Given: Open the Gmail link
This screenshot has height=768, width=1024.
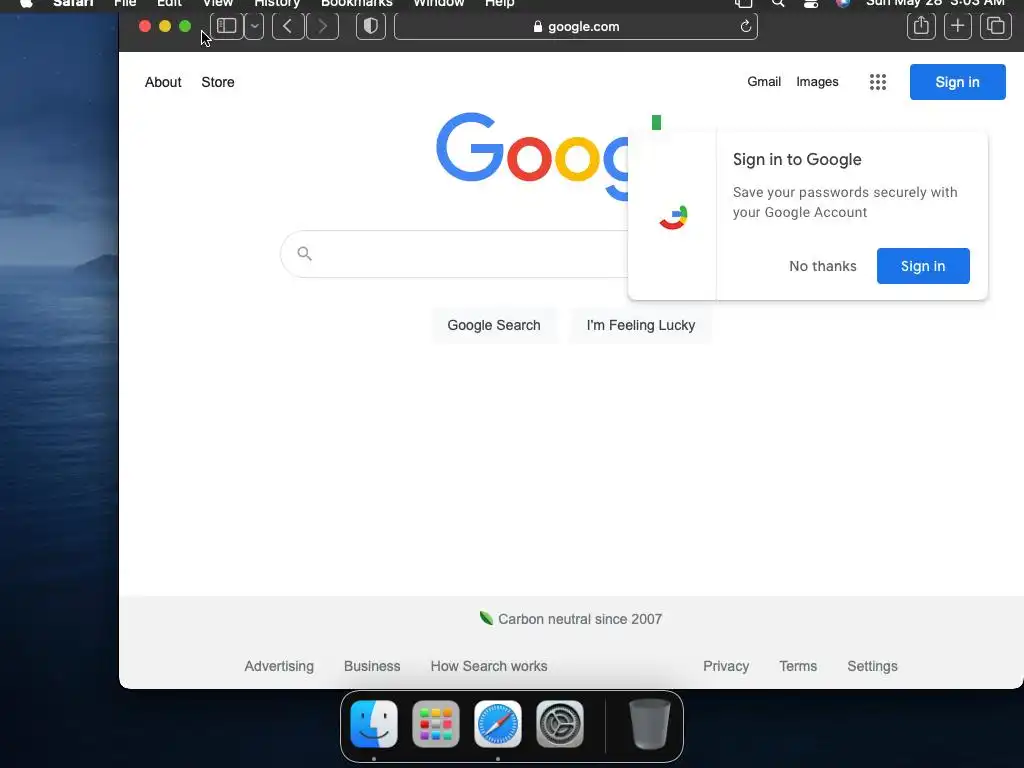Looking at the screenshot, I should click(x=764, y=82).
